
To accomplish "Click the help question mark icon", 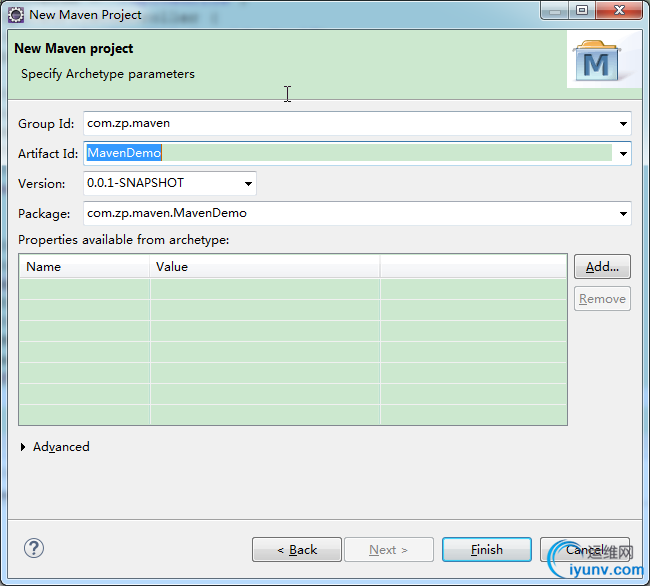I will point(34,548).
